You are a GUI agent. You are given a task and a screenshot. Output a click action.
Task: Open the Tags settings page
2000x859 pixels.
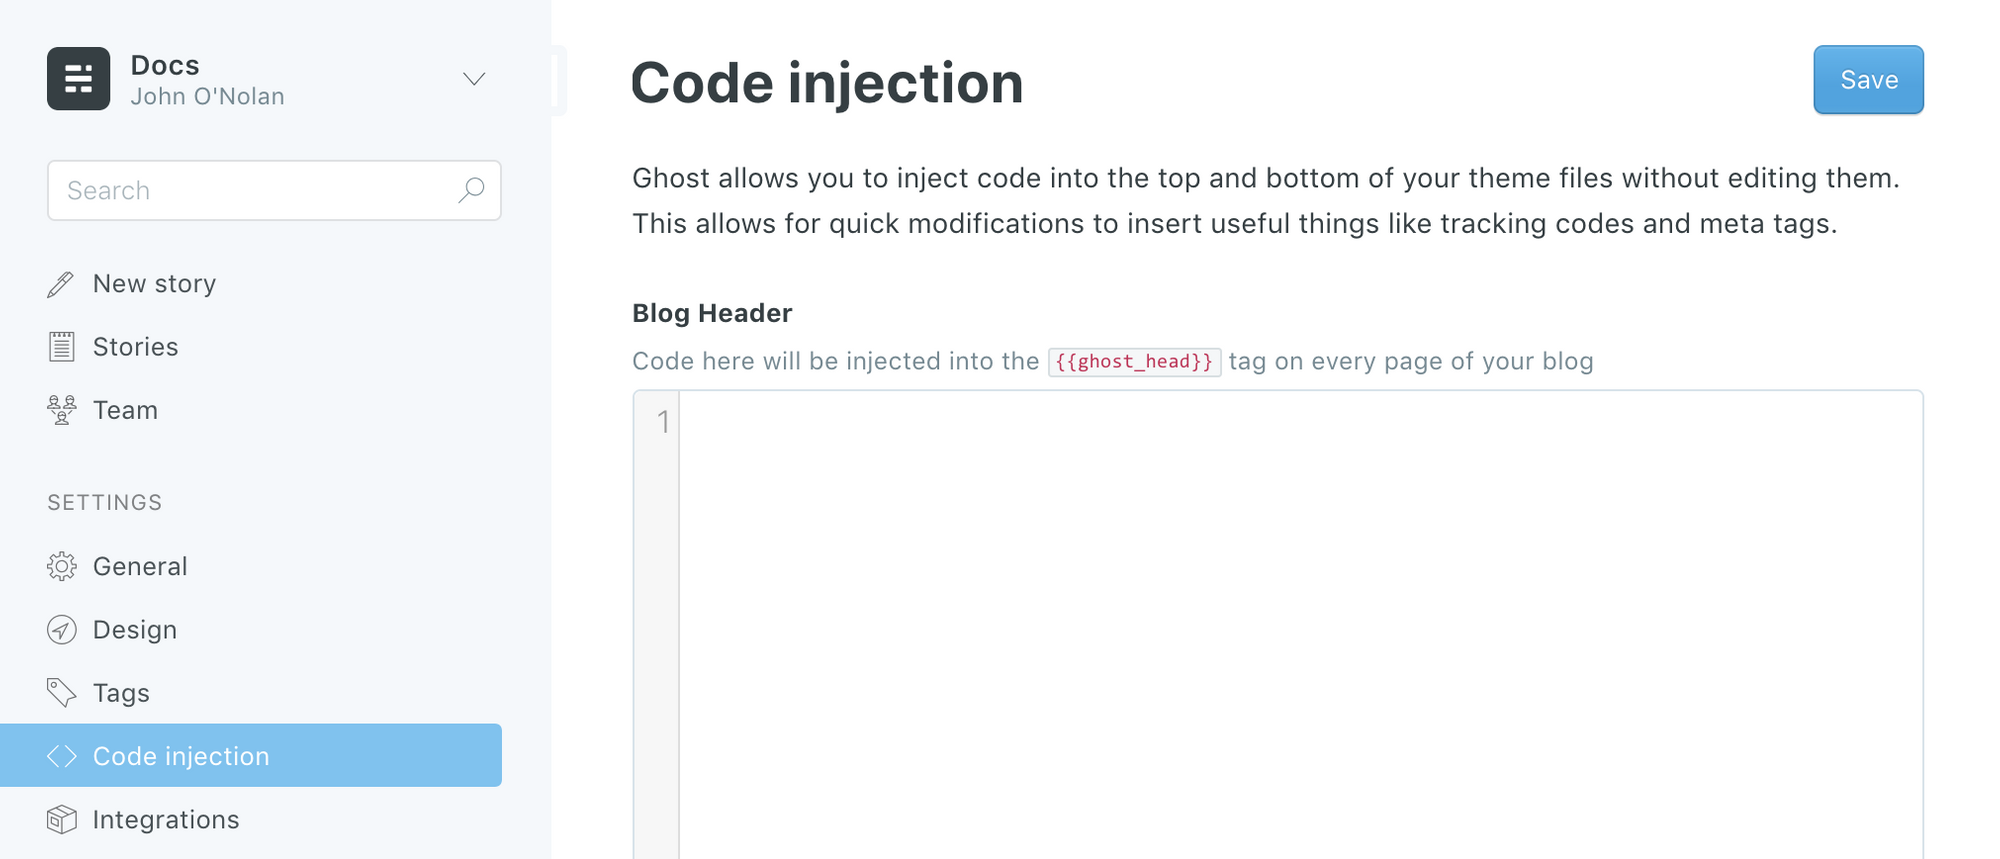121,693
